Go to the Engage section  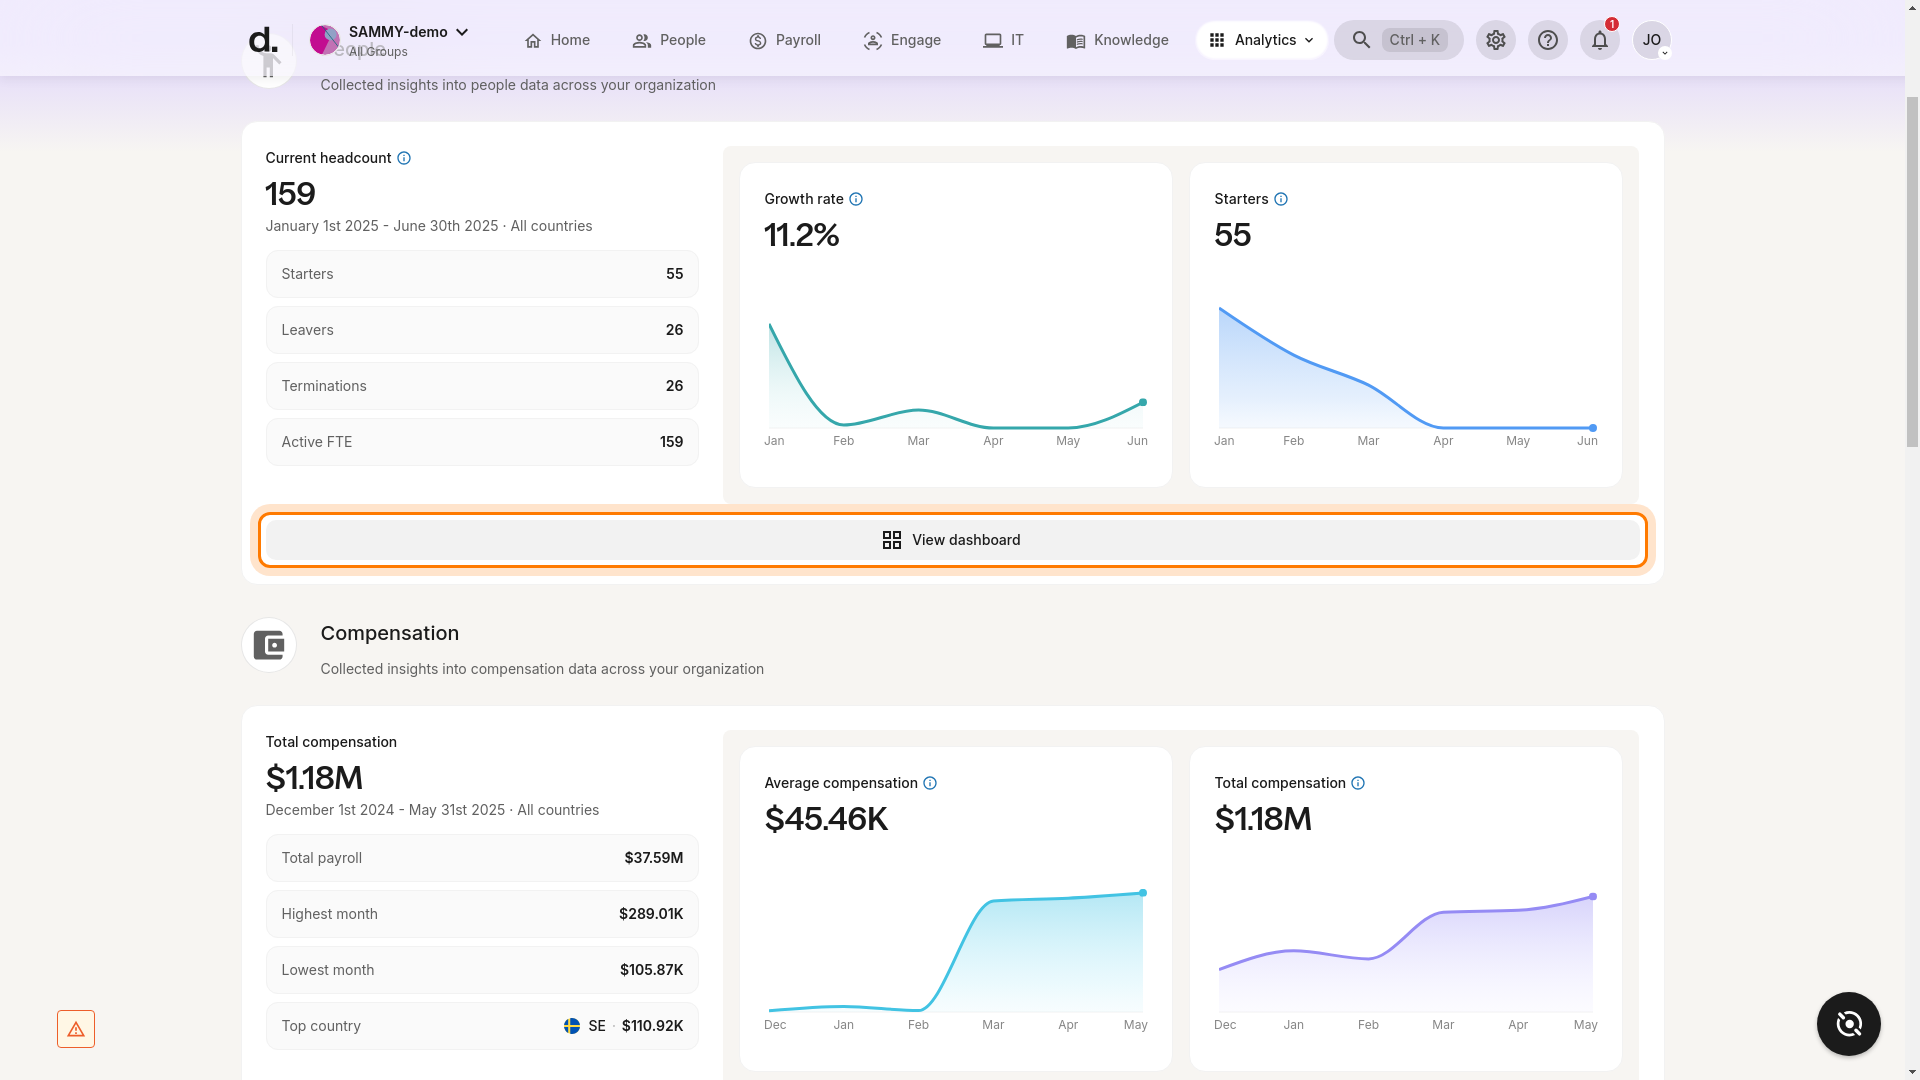(x=902, y=40)
